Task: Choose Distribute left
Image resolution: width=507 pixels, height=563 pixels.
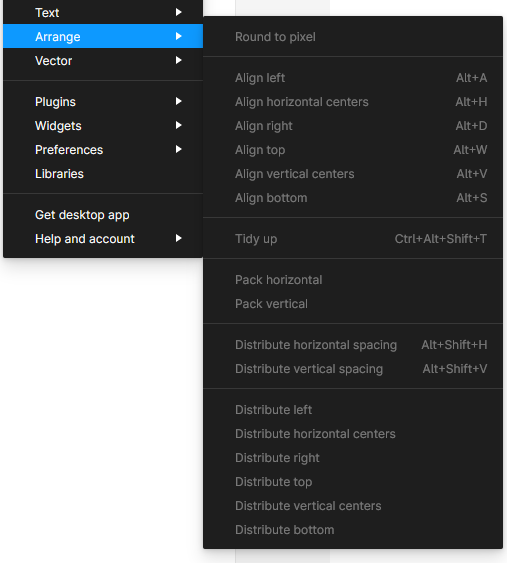Action: [x=353, y=410]
